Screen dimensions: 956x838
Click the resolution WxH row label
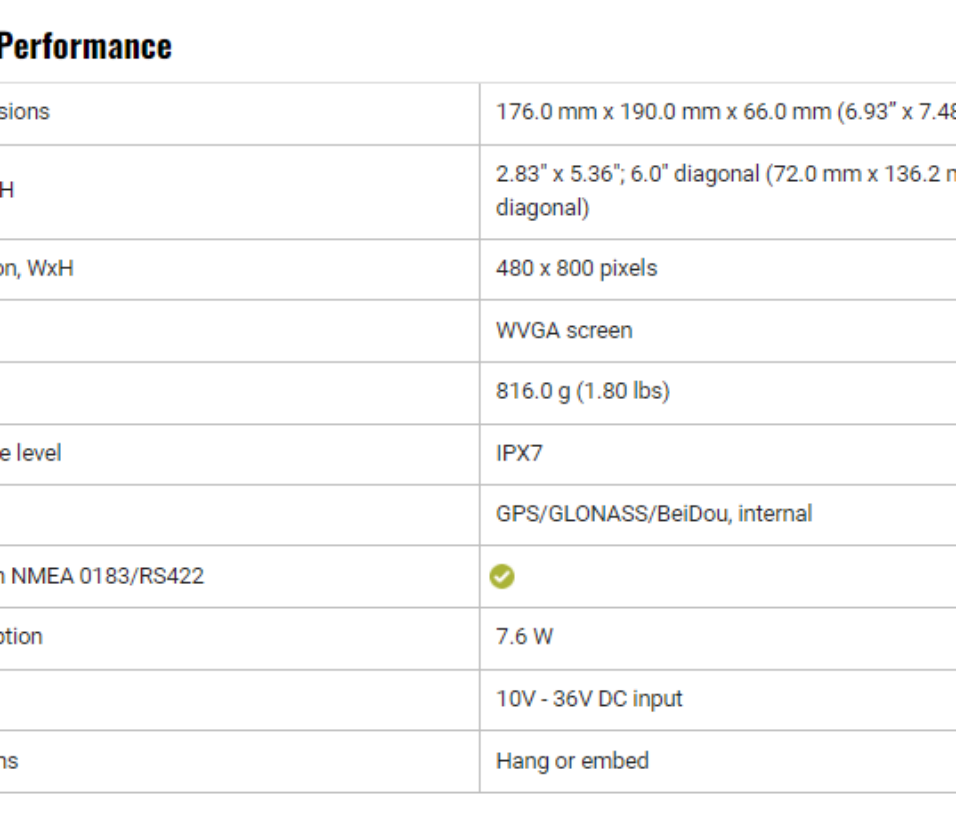[36, 269]
